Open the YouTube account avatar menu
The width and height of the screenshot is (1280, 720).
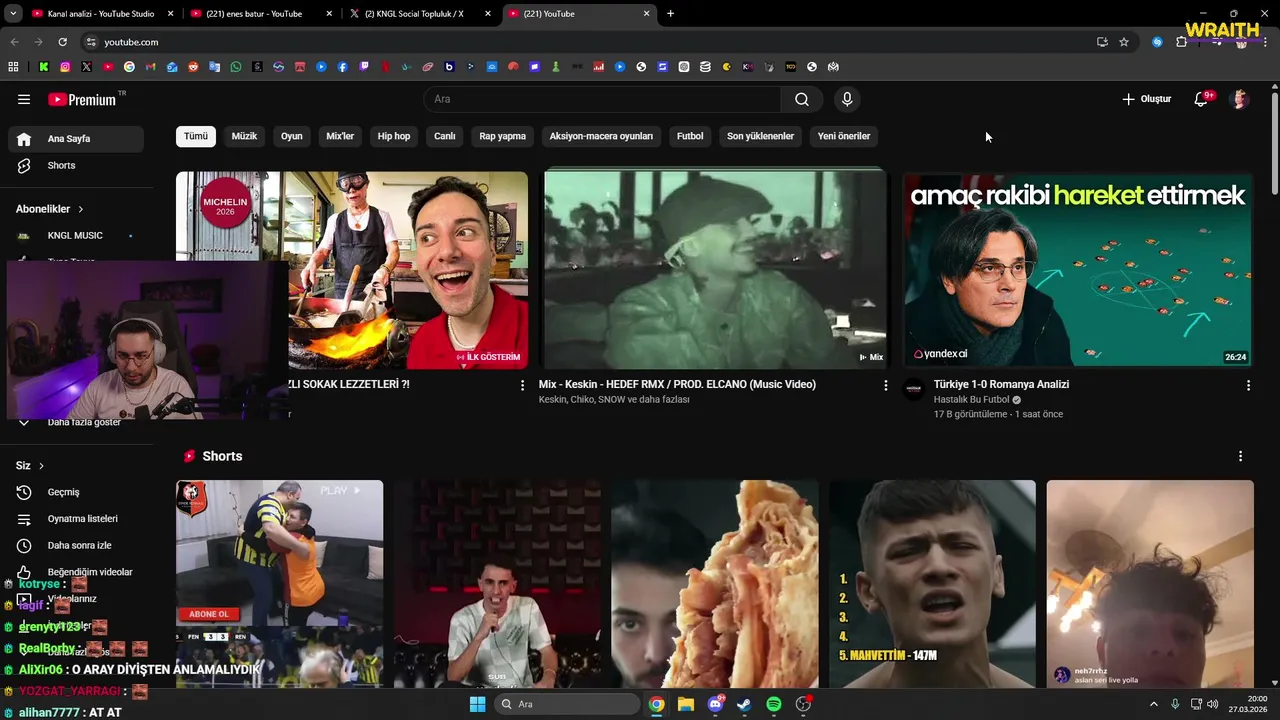[1240, 99]
